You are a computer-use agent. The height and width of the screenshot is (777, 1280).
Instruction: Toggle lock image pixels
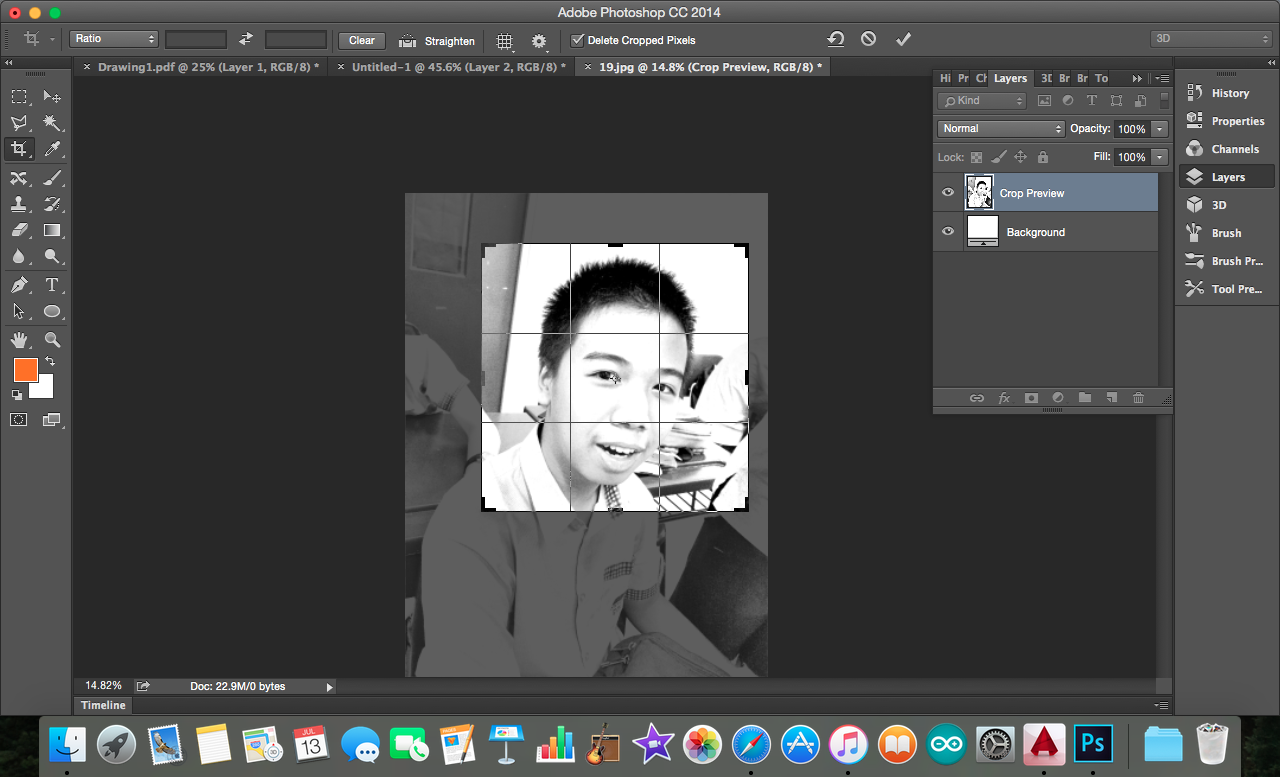998,157
